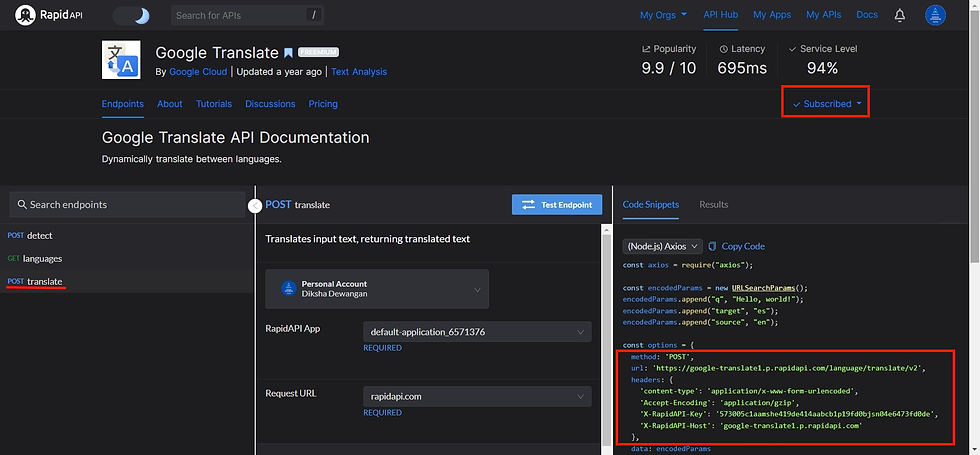
Task: Open the Pricing tab
Action: coord(323,104)
